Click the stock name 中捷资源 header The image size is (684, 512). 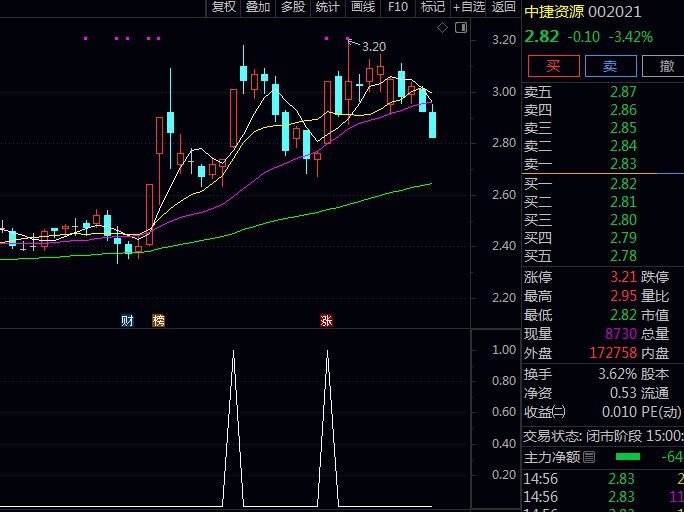tap(556, 12)
